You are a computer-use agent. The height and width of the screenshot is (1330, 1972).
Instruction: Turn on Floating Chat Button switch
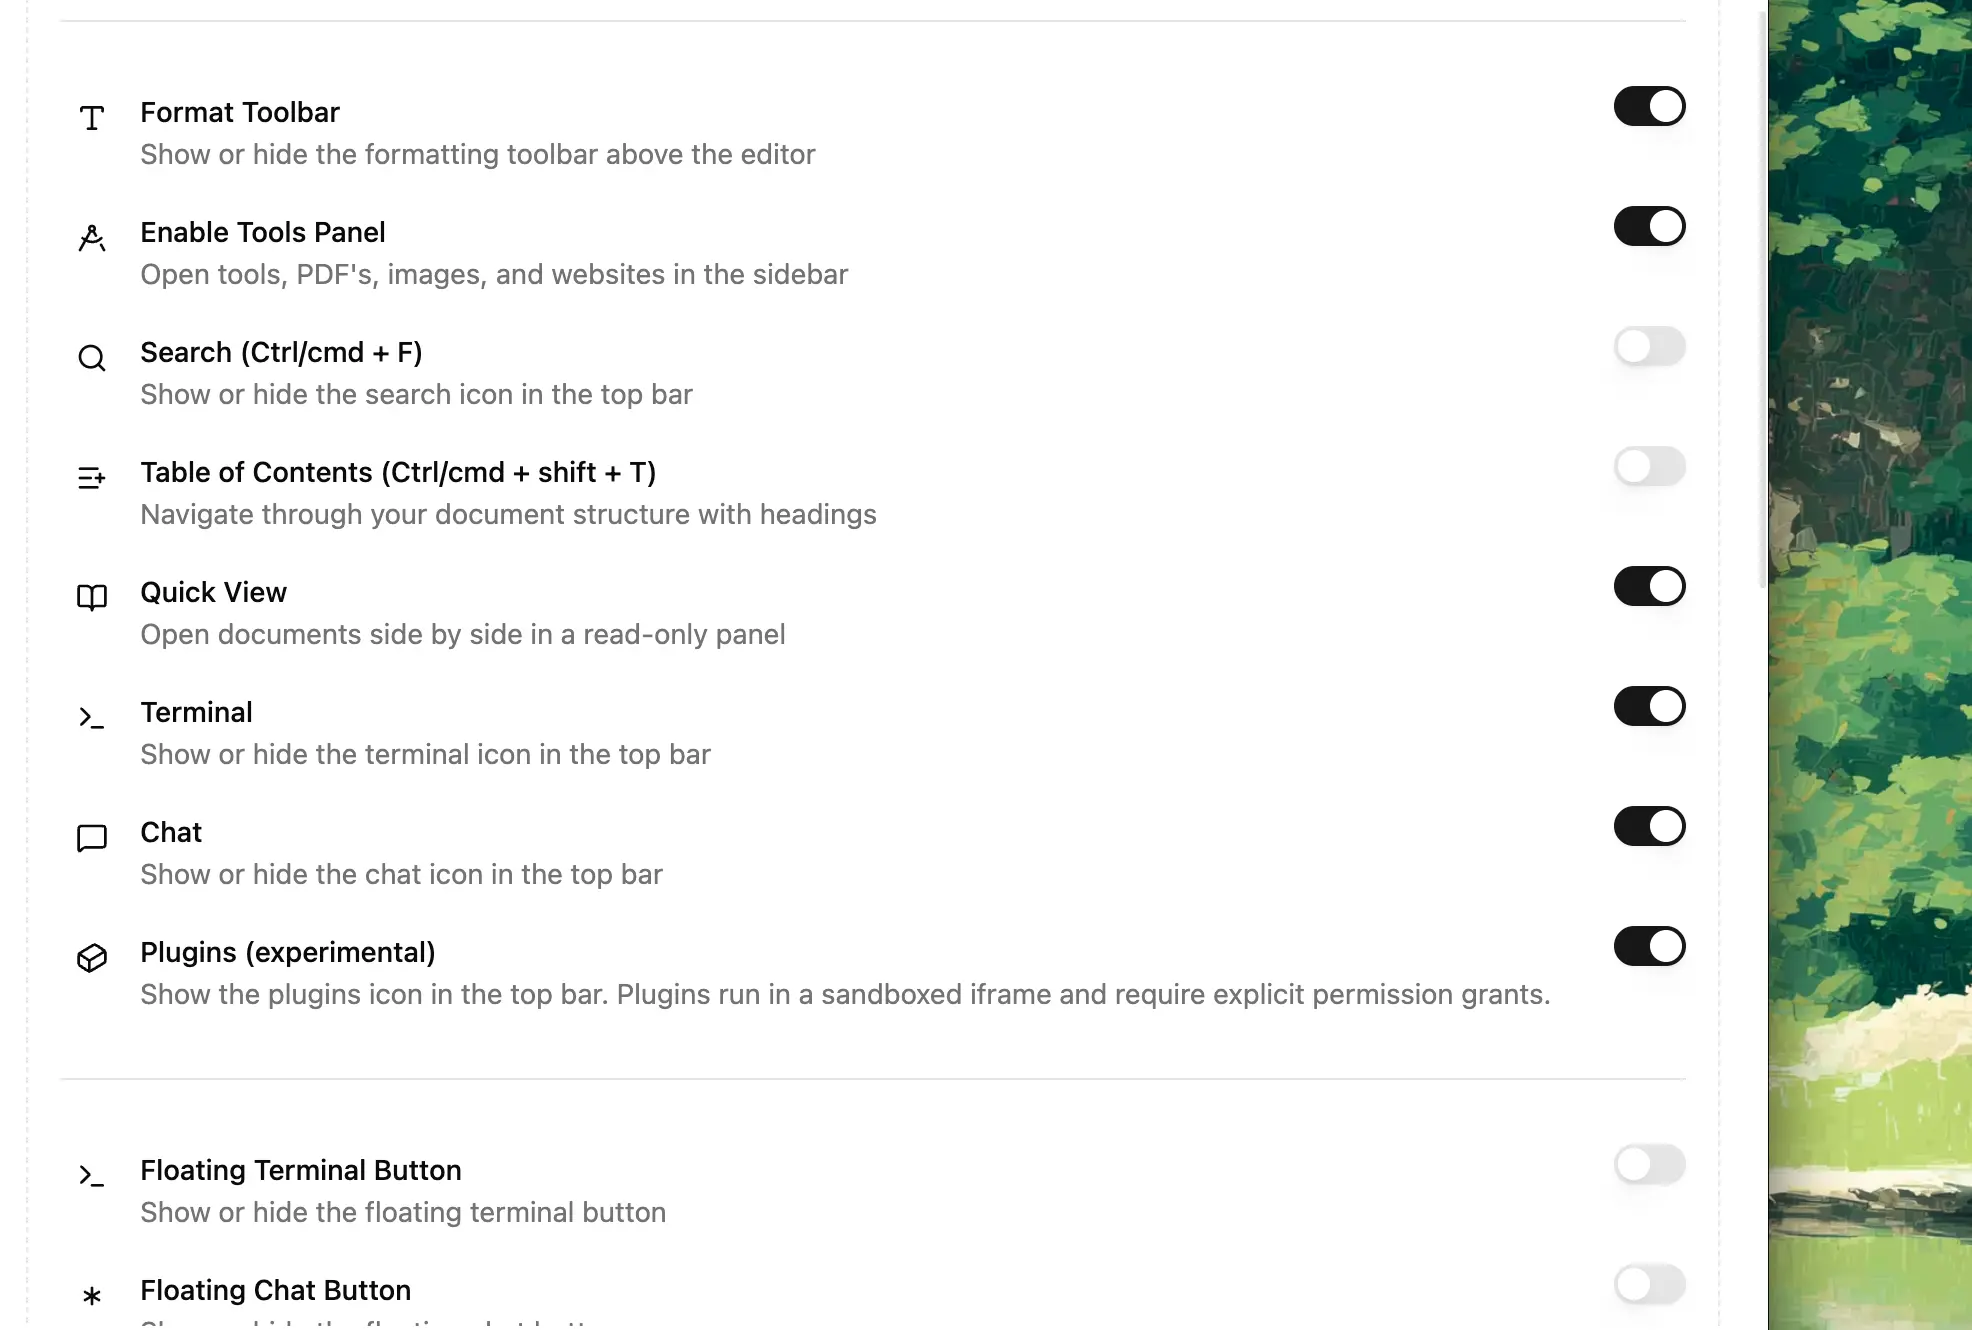coord(1650,1284)
